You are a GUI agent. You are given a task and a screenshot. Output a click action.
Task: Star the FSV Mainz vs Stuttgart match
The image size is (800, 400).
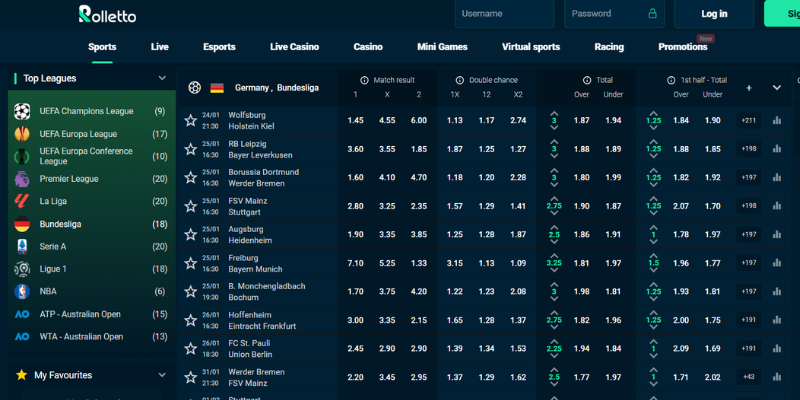tap(191, 206)
